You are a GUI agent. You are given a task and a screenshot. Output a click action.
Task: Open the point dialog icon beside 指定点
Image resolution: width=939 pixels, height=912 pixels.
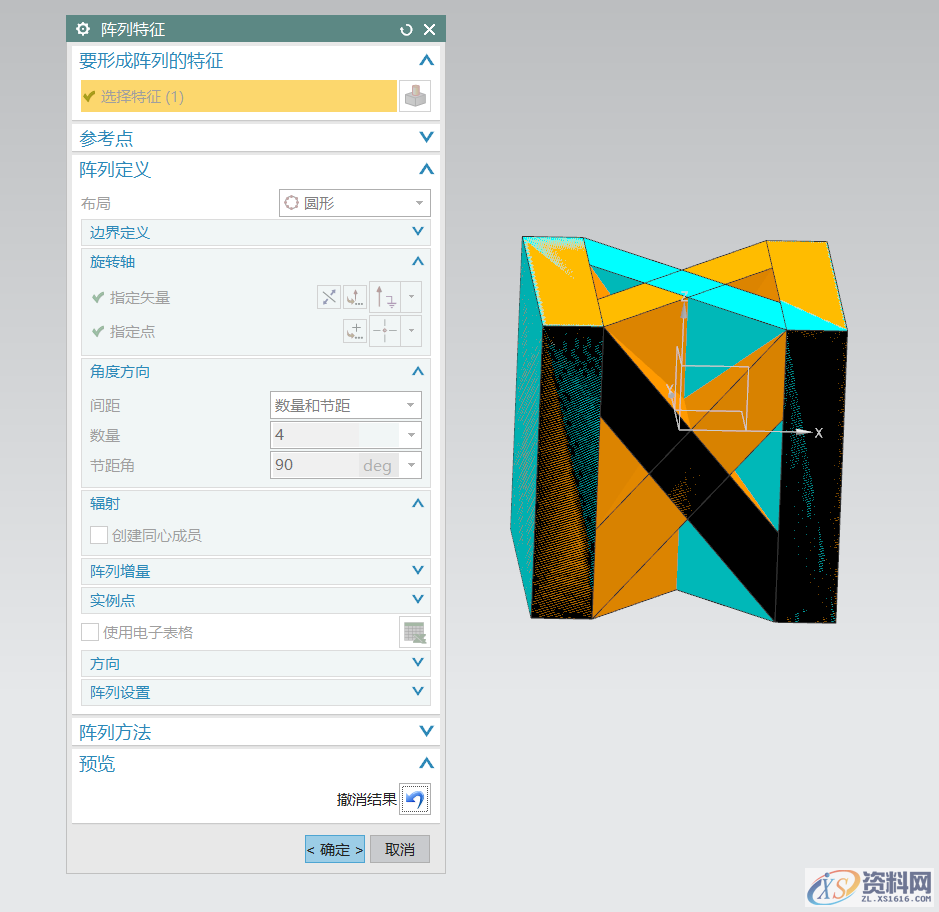[355, 330]
